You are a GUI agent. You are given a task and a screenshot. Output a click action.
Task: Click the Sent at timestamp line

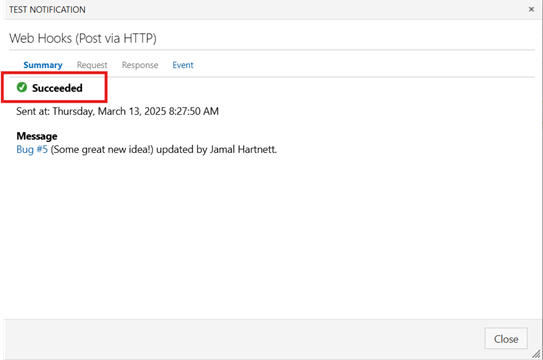pos(117,111)
